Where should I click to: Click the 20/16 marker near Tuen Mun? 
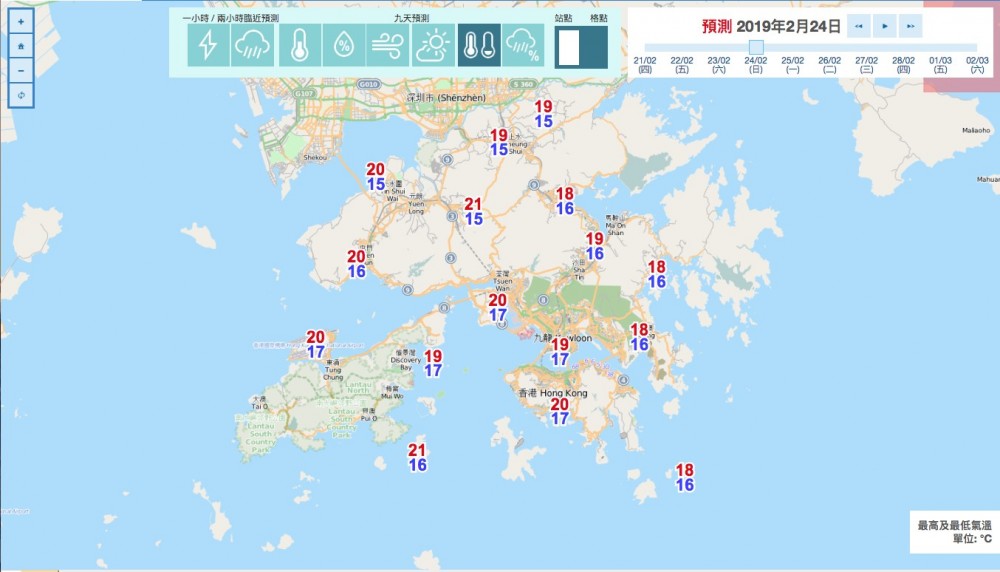pos(357,264)
